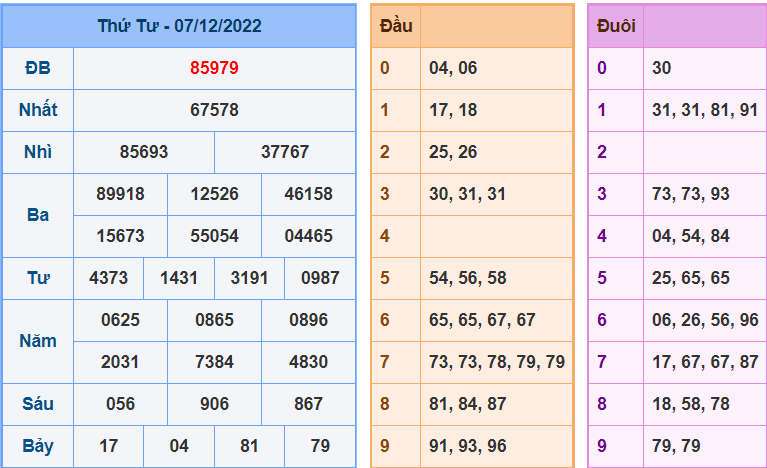Select fifth prize number 0896

308,320
